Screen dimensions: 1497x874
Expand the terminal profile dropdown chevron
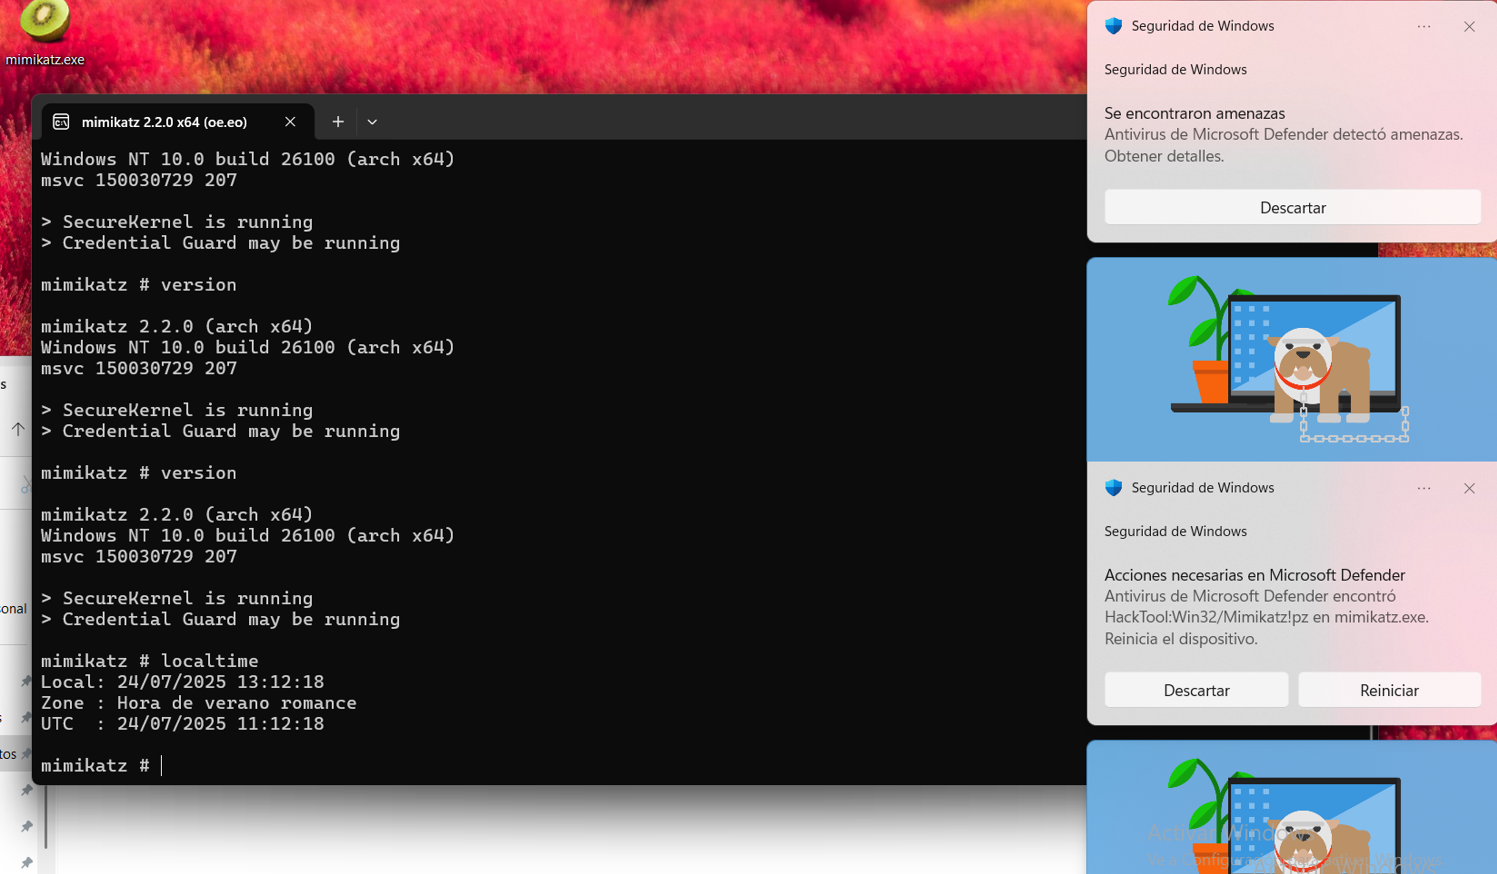pyautogui.click(x=372, y=122)
